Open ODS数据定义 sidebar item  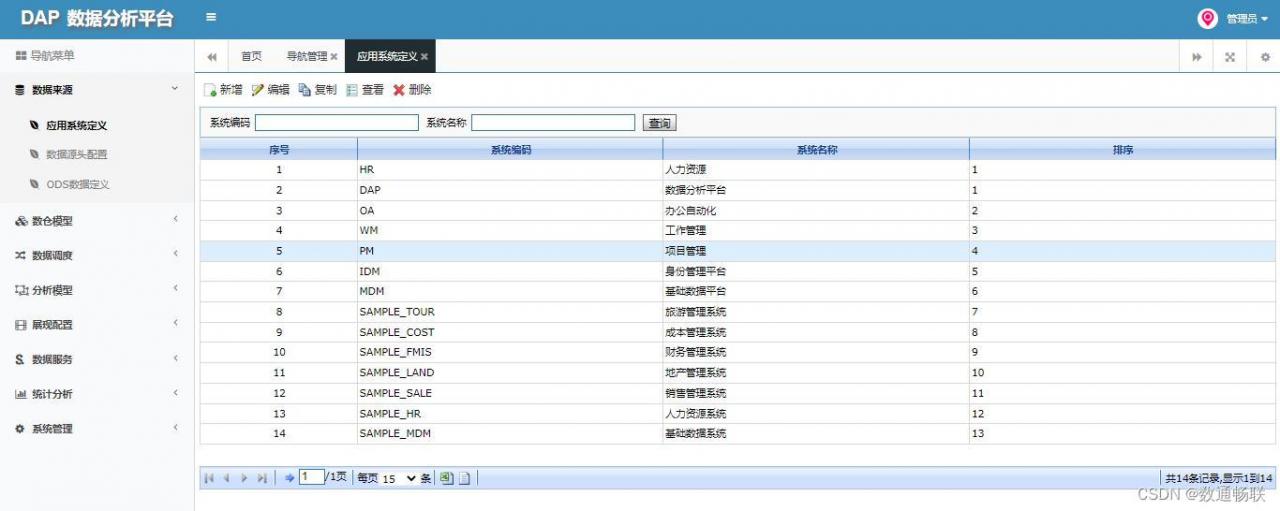77,184
